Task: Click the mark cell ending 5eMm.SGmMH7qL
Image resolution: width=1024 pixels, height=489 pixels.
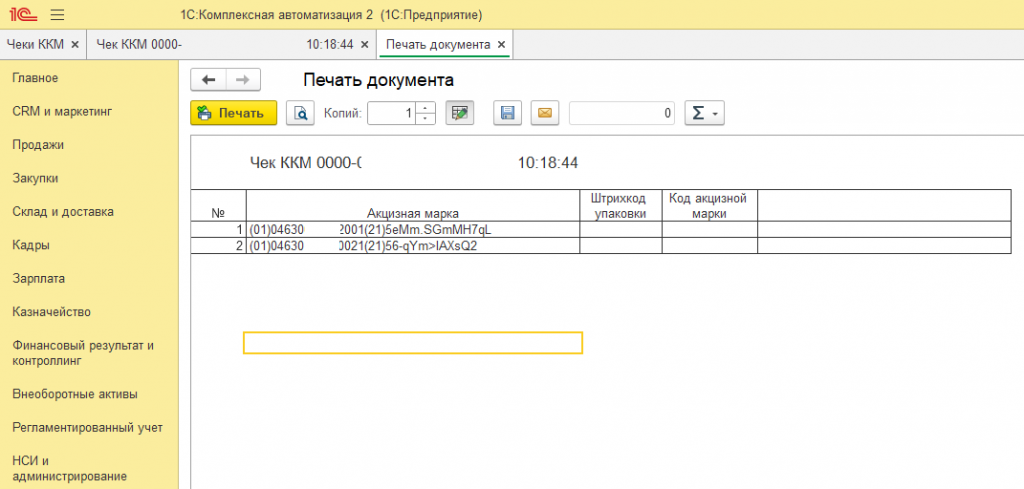Action: point(413,230)
